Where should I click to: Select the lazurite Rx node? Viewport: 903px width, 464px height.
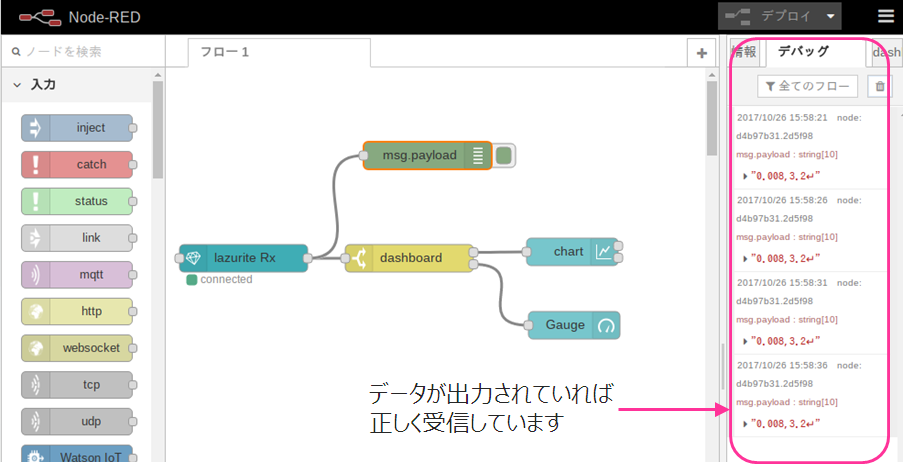click(244, 258)
